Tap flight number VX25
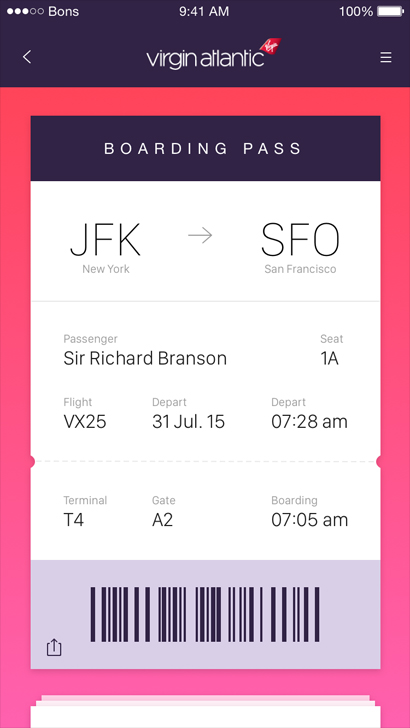 [x=85, y=422]
